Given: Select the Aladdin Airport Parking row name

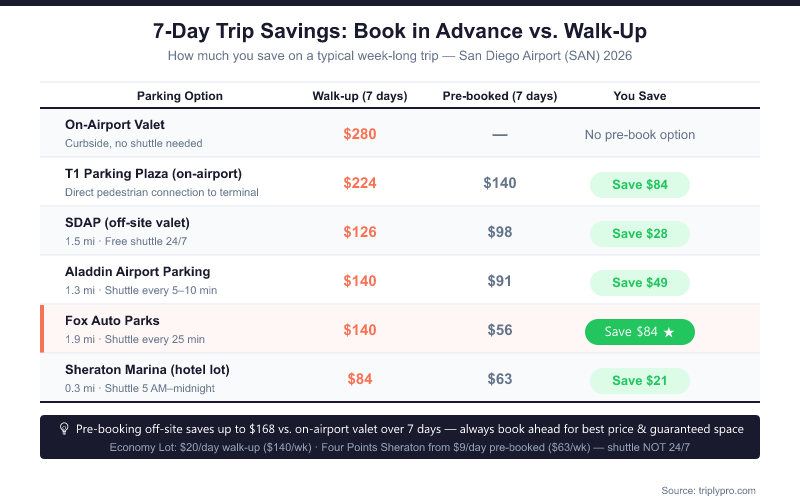Looking at the screenshot, I should [137, 272].
